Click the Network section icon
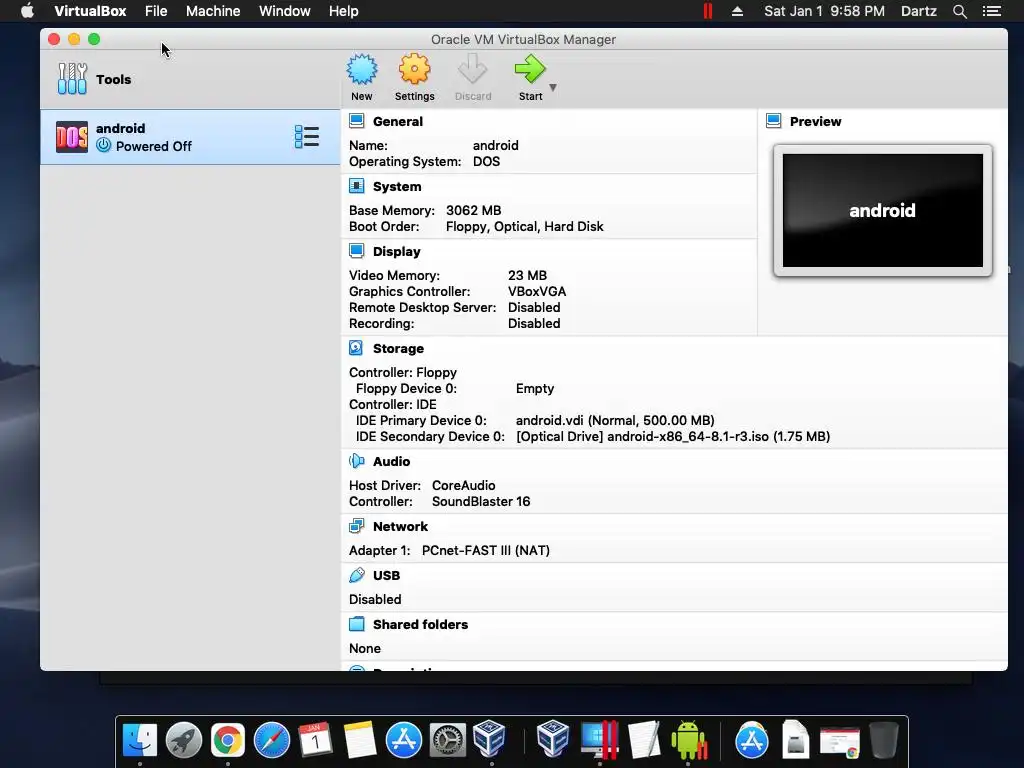Screen dimensions: 1024x768 pyautogui.click(x=357, y=526)
